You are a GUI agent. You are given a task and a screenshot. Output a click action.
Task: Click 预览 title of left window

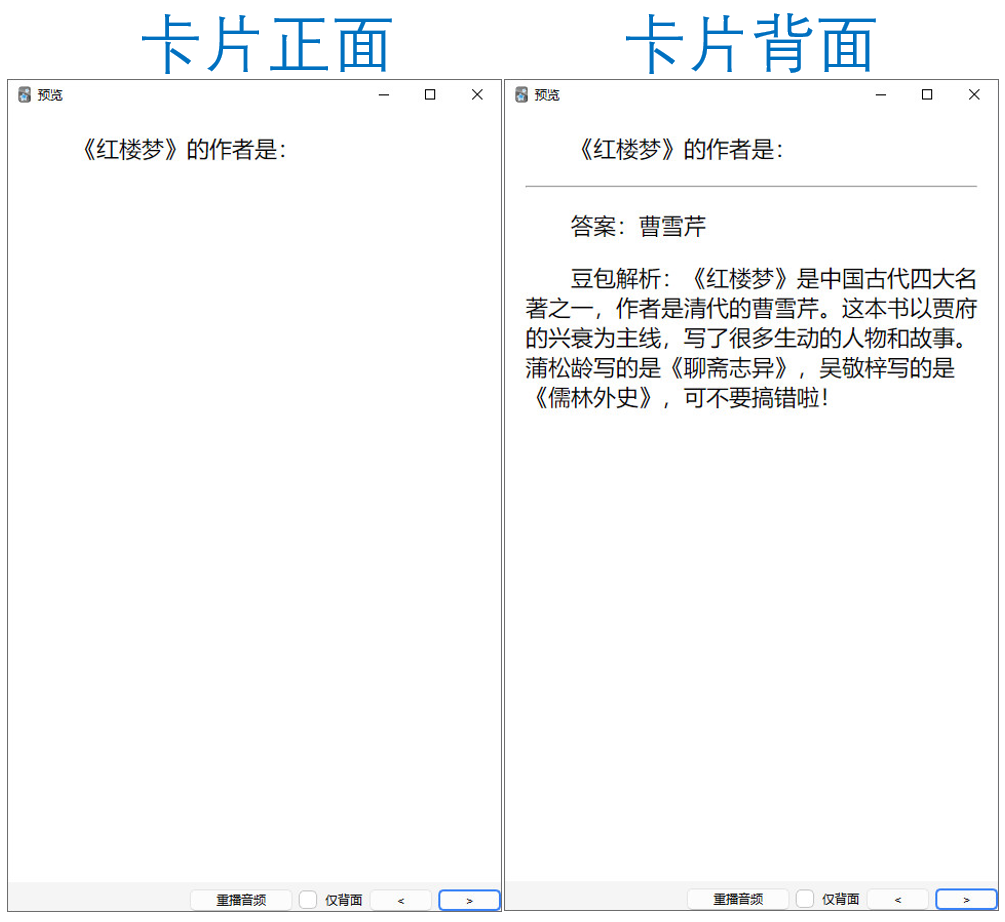[50, 95]
